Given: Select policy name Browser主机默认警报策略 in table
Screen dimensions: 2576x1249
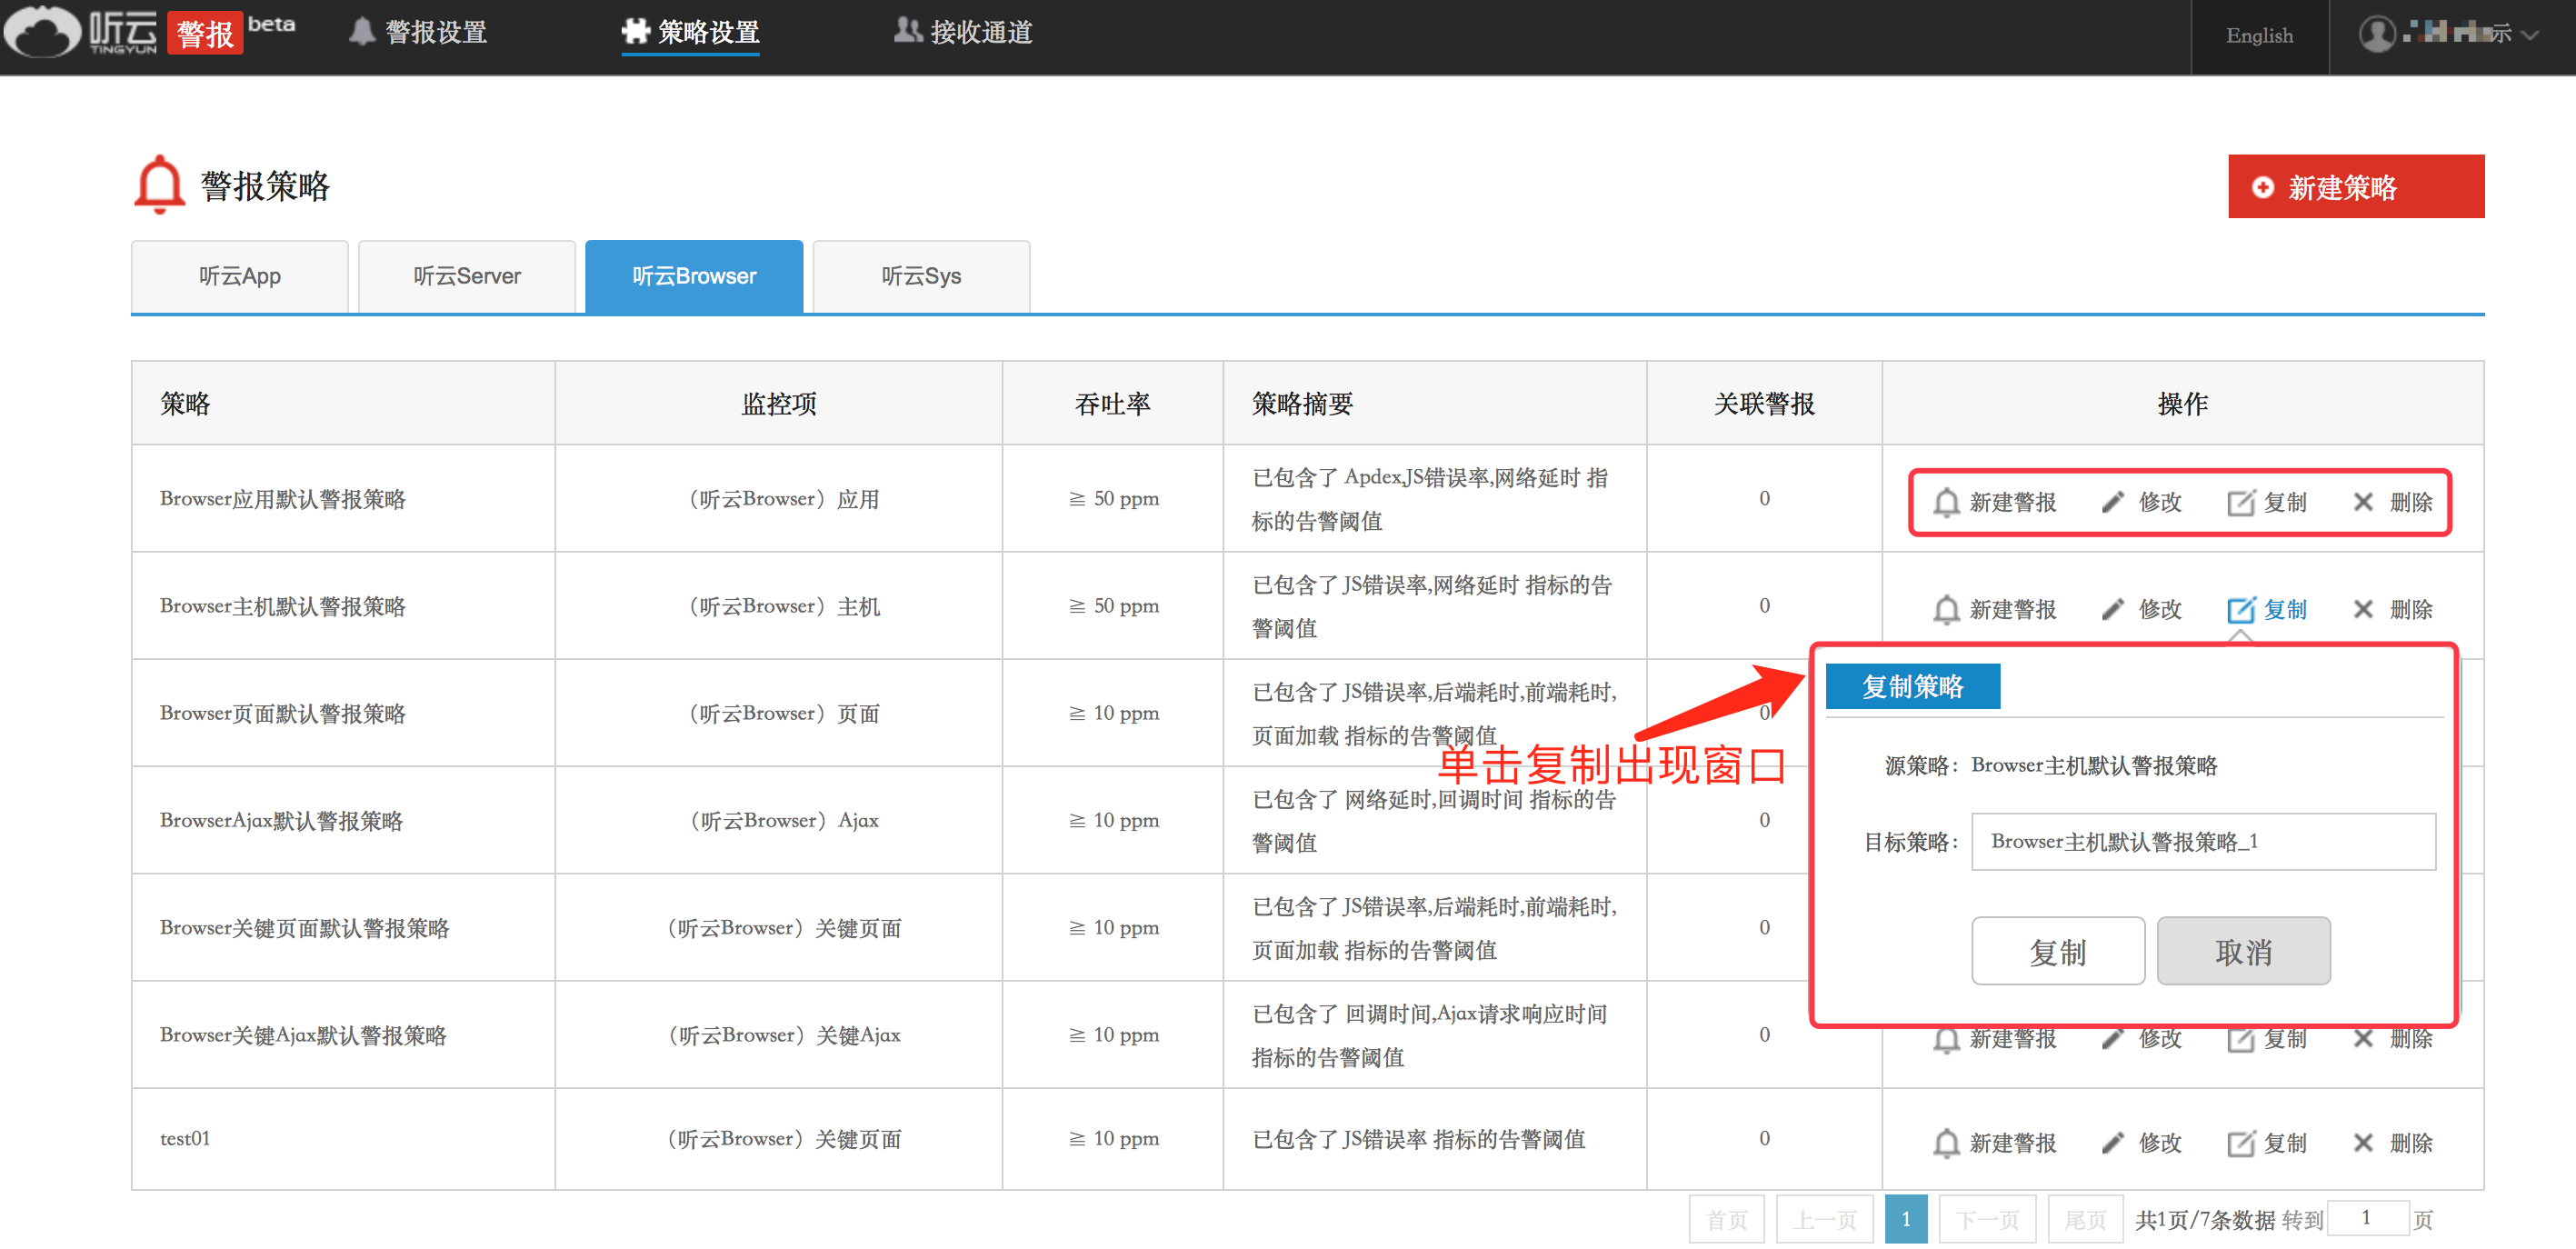Looking at the screenshot, I should click(x=283, y=606).
